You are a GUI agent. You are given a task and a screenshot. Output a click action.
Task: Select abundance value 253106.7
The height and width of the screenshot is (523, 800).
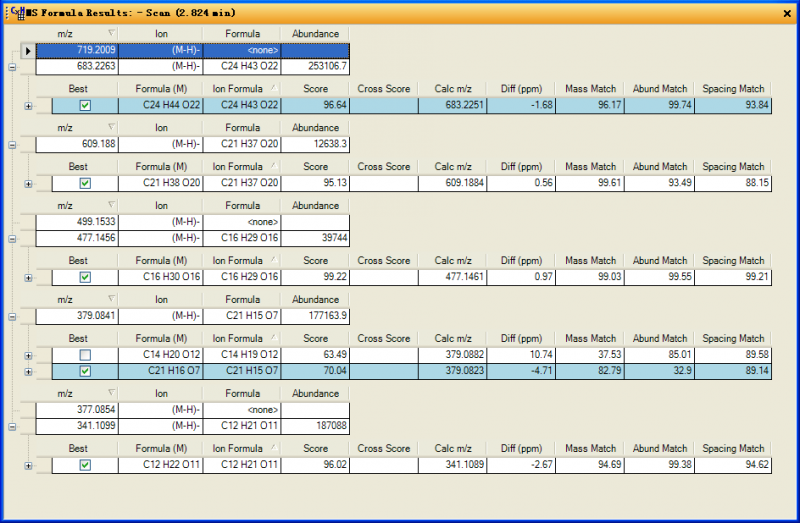(315, 66)
